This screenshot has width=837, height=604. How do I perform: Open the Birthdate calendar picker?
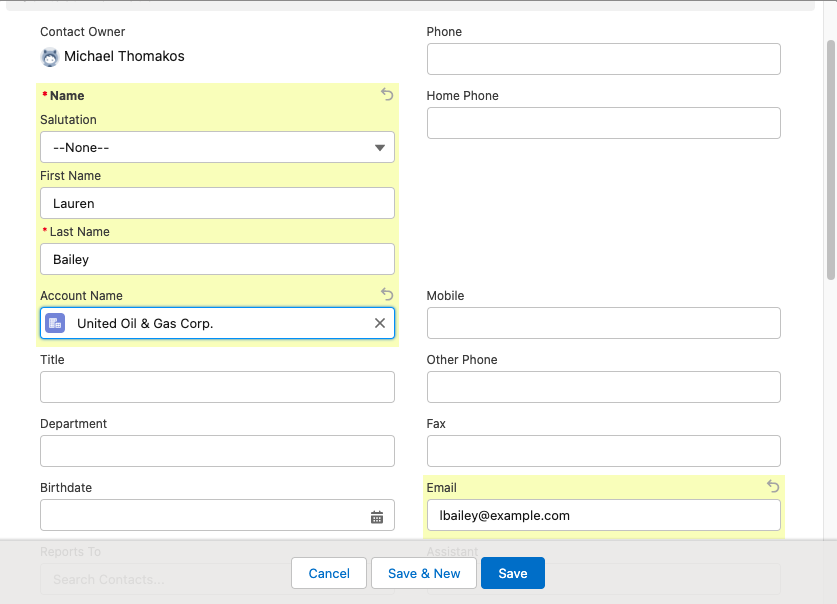click(377, 515)
